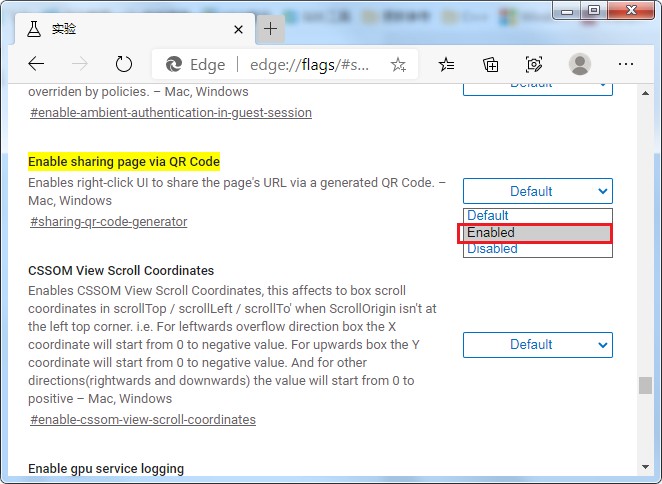Open the Collections icon
662x484 pixels.
pos(490,64)
